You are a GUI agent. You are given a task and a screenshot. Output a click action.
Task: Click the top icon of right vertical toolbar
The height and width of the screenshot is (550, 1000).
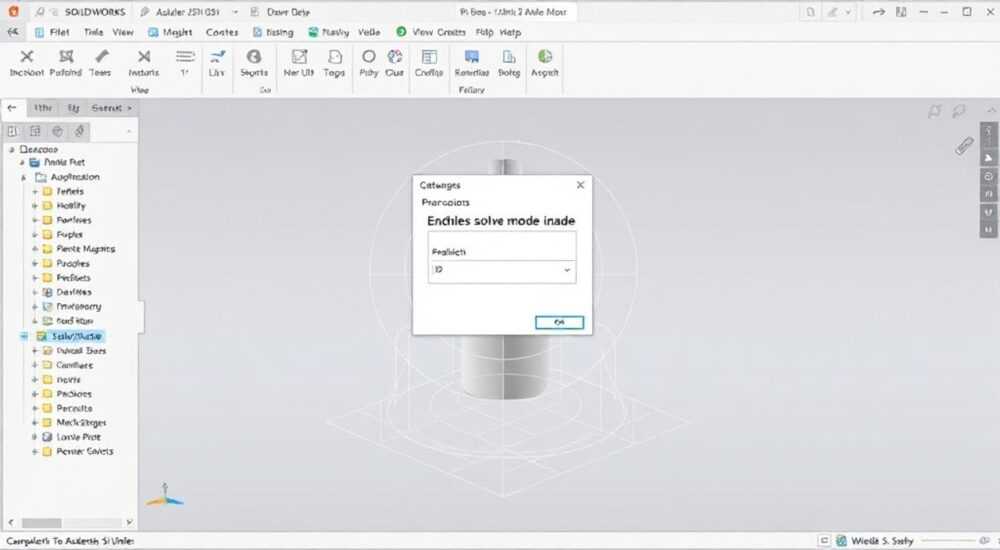pyautogui.click(x=989, y=133)
